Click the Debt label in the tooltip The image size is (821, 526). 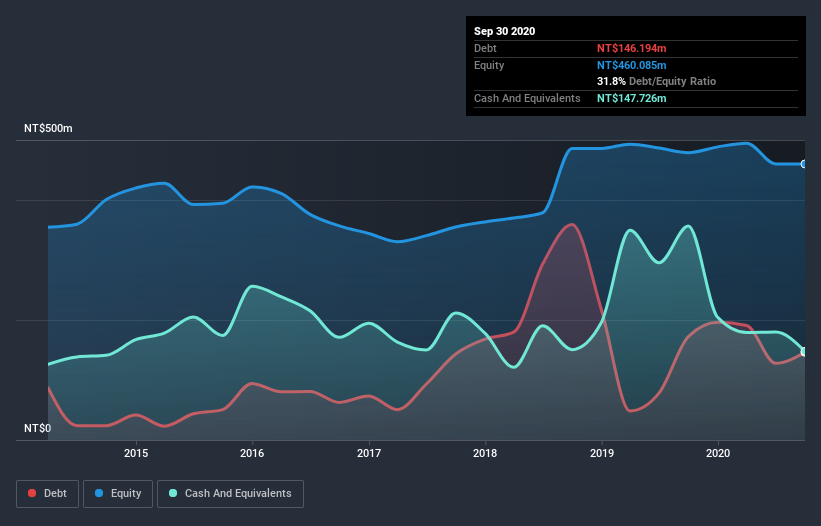pos(485,48)
